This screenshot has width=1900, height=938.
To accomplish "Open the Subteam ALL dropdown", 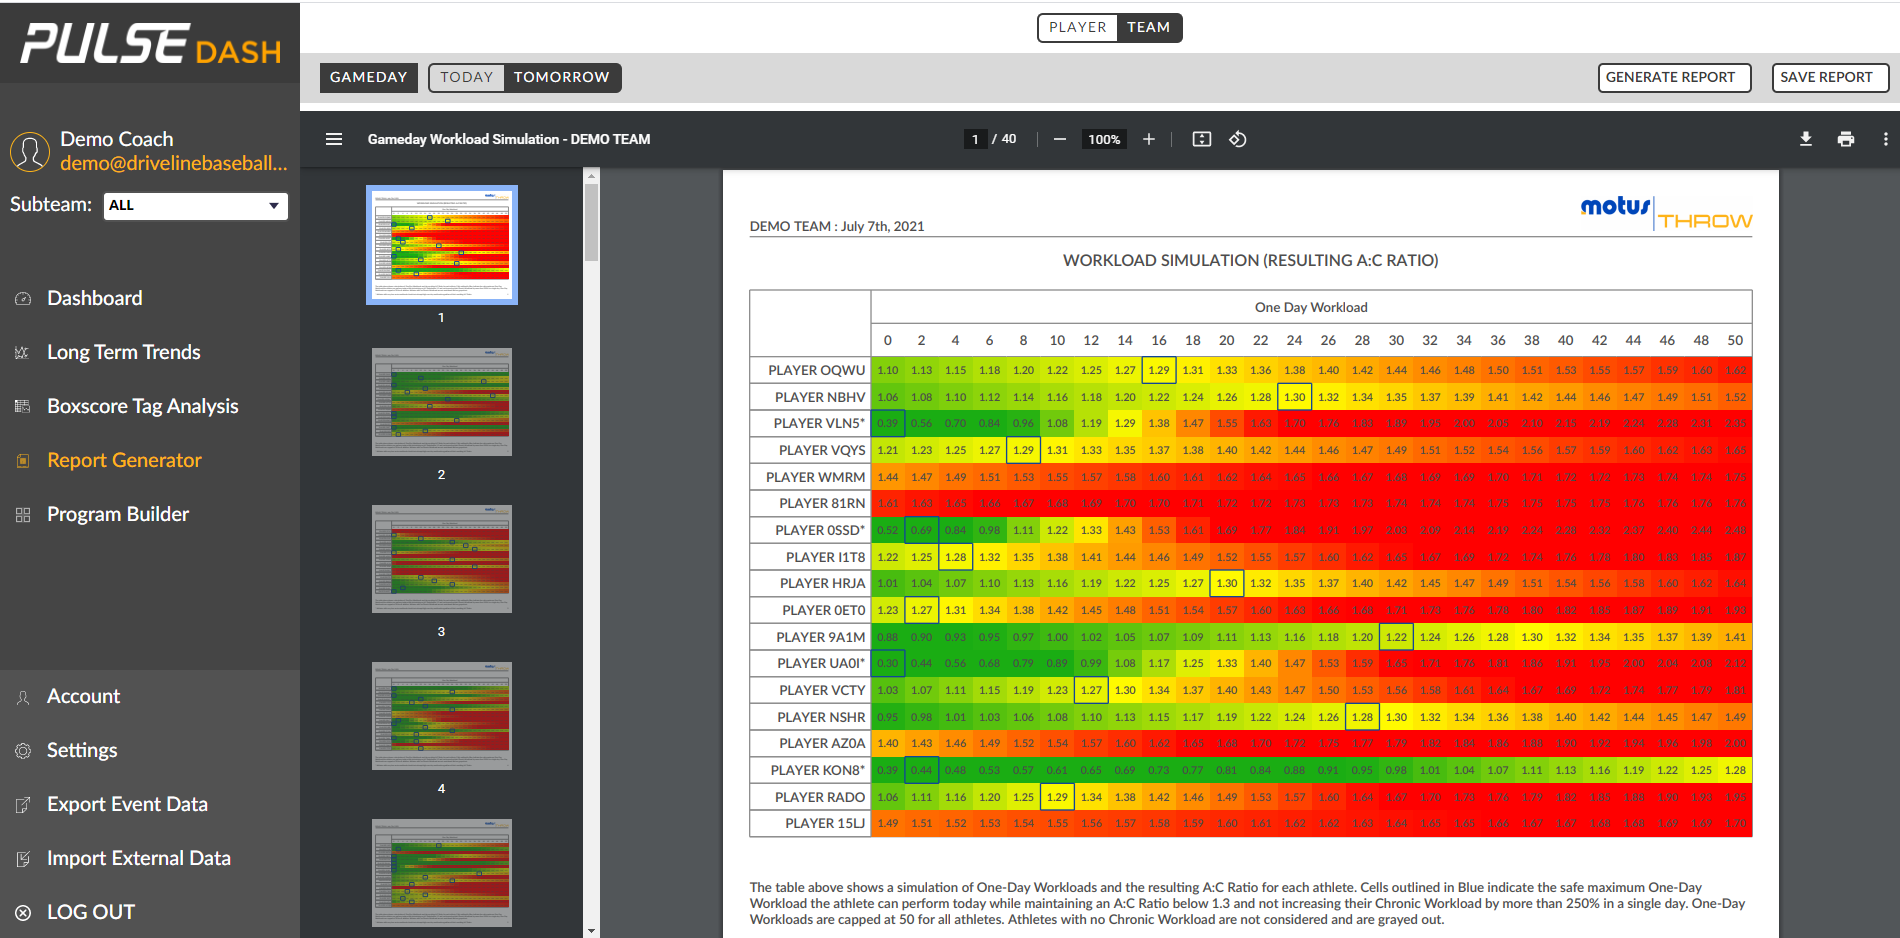I will 195,205.
